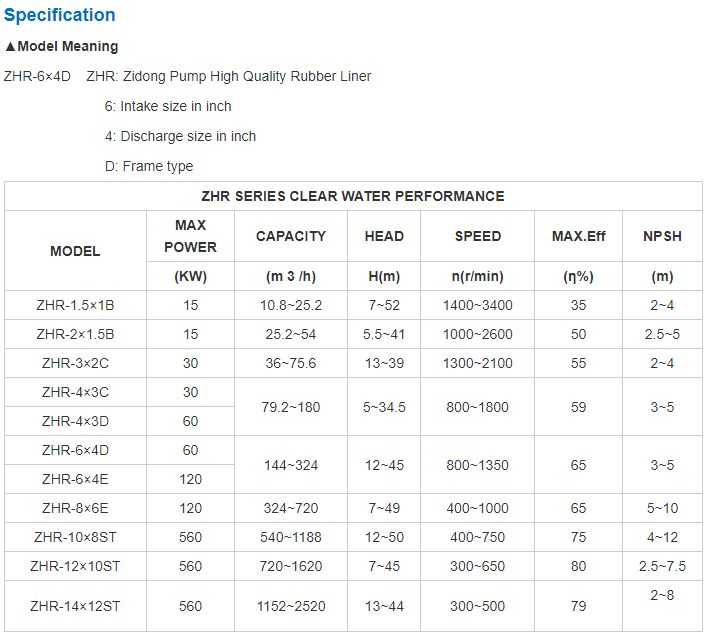The height and width of the screenshot is (637, 707).
Task: Click the MAX POWER column header
Action: coord(190,236)
